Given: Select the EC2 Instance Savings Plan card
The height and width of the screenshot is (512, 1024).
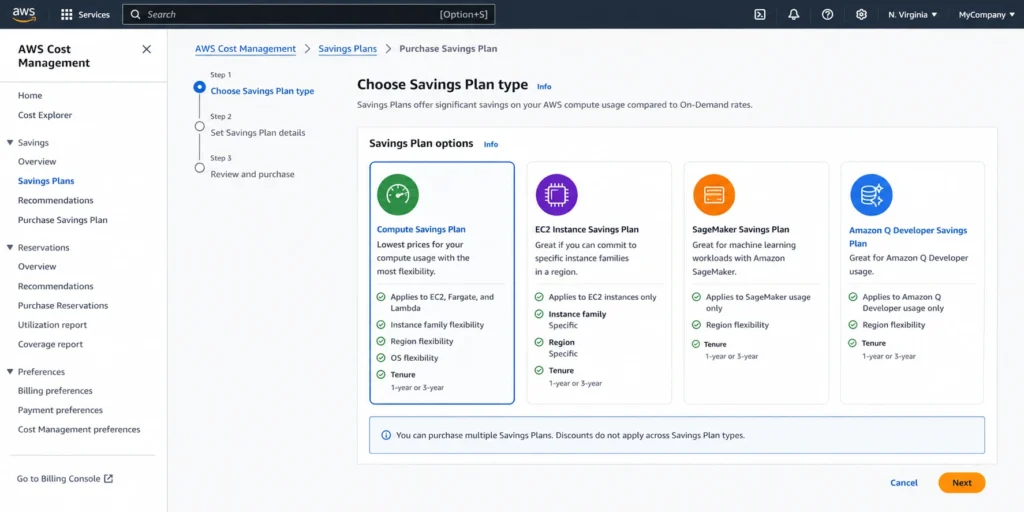Looking at the screenshot, I should point(599,283).
